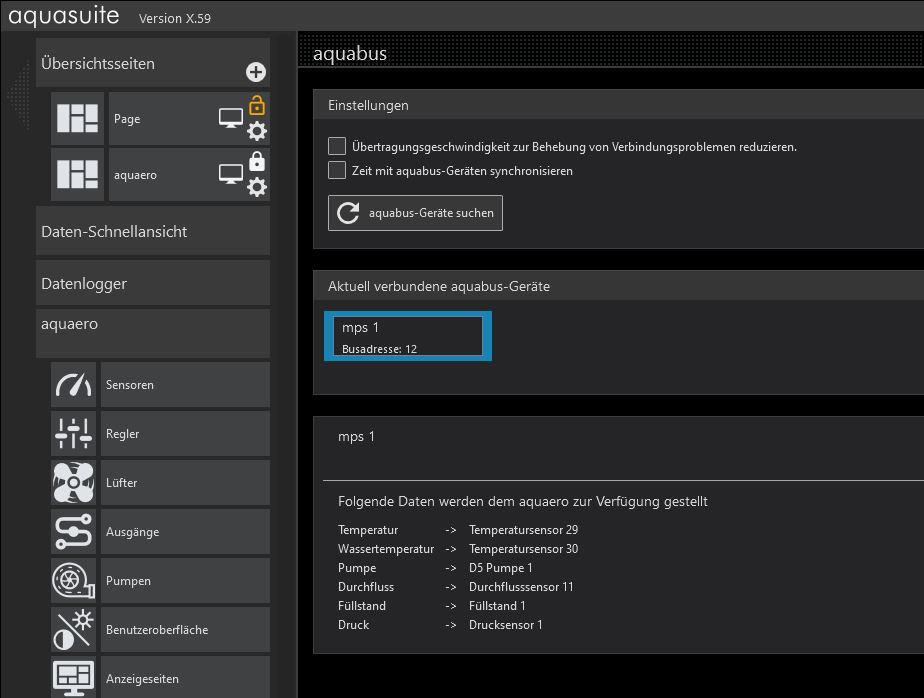Click the Anzeigeseiten display icon

73,678
